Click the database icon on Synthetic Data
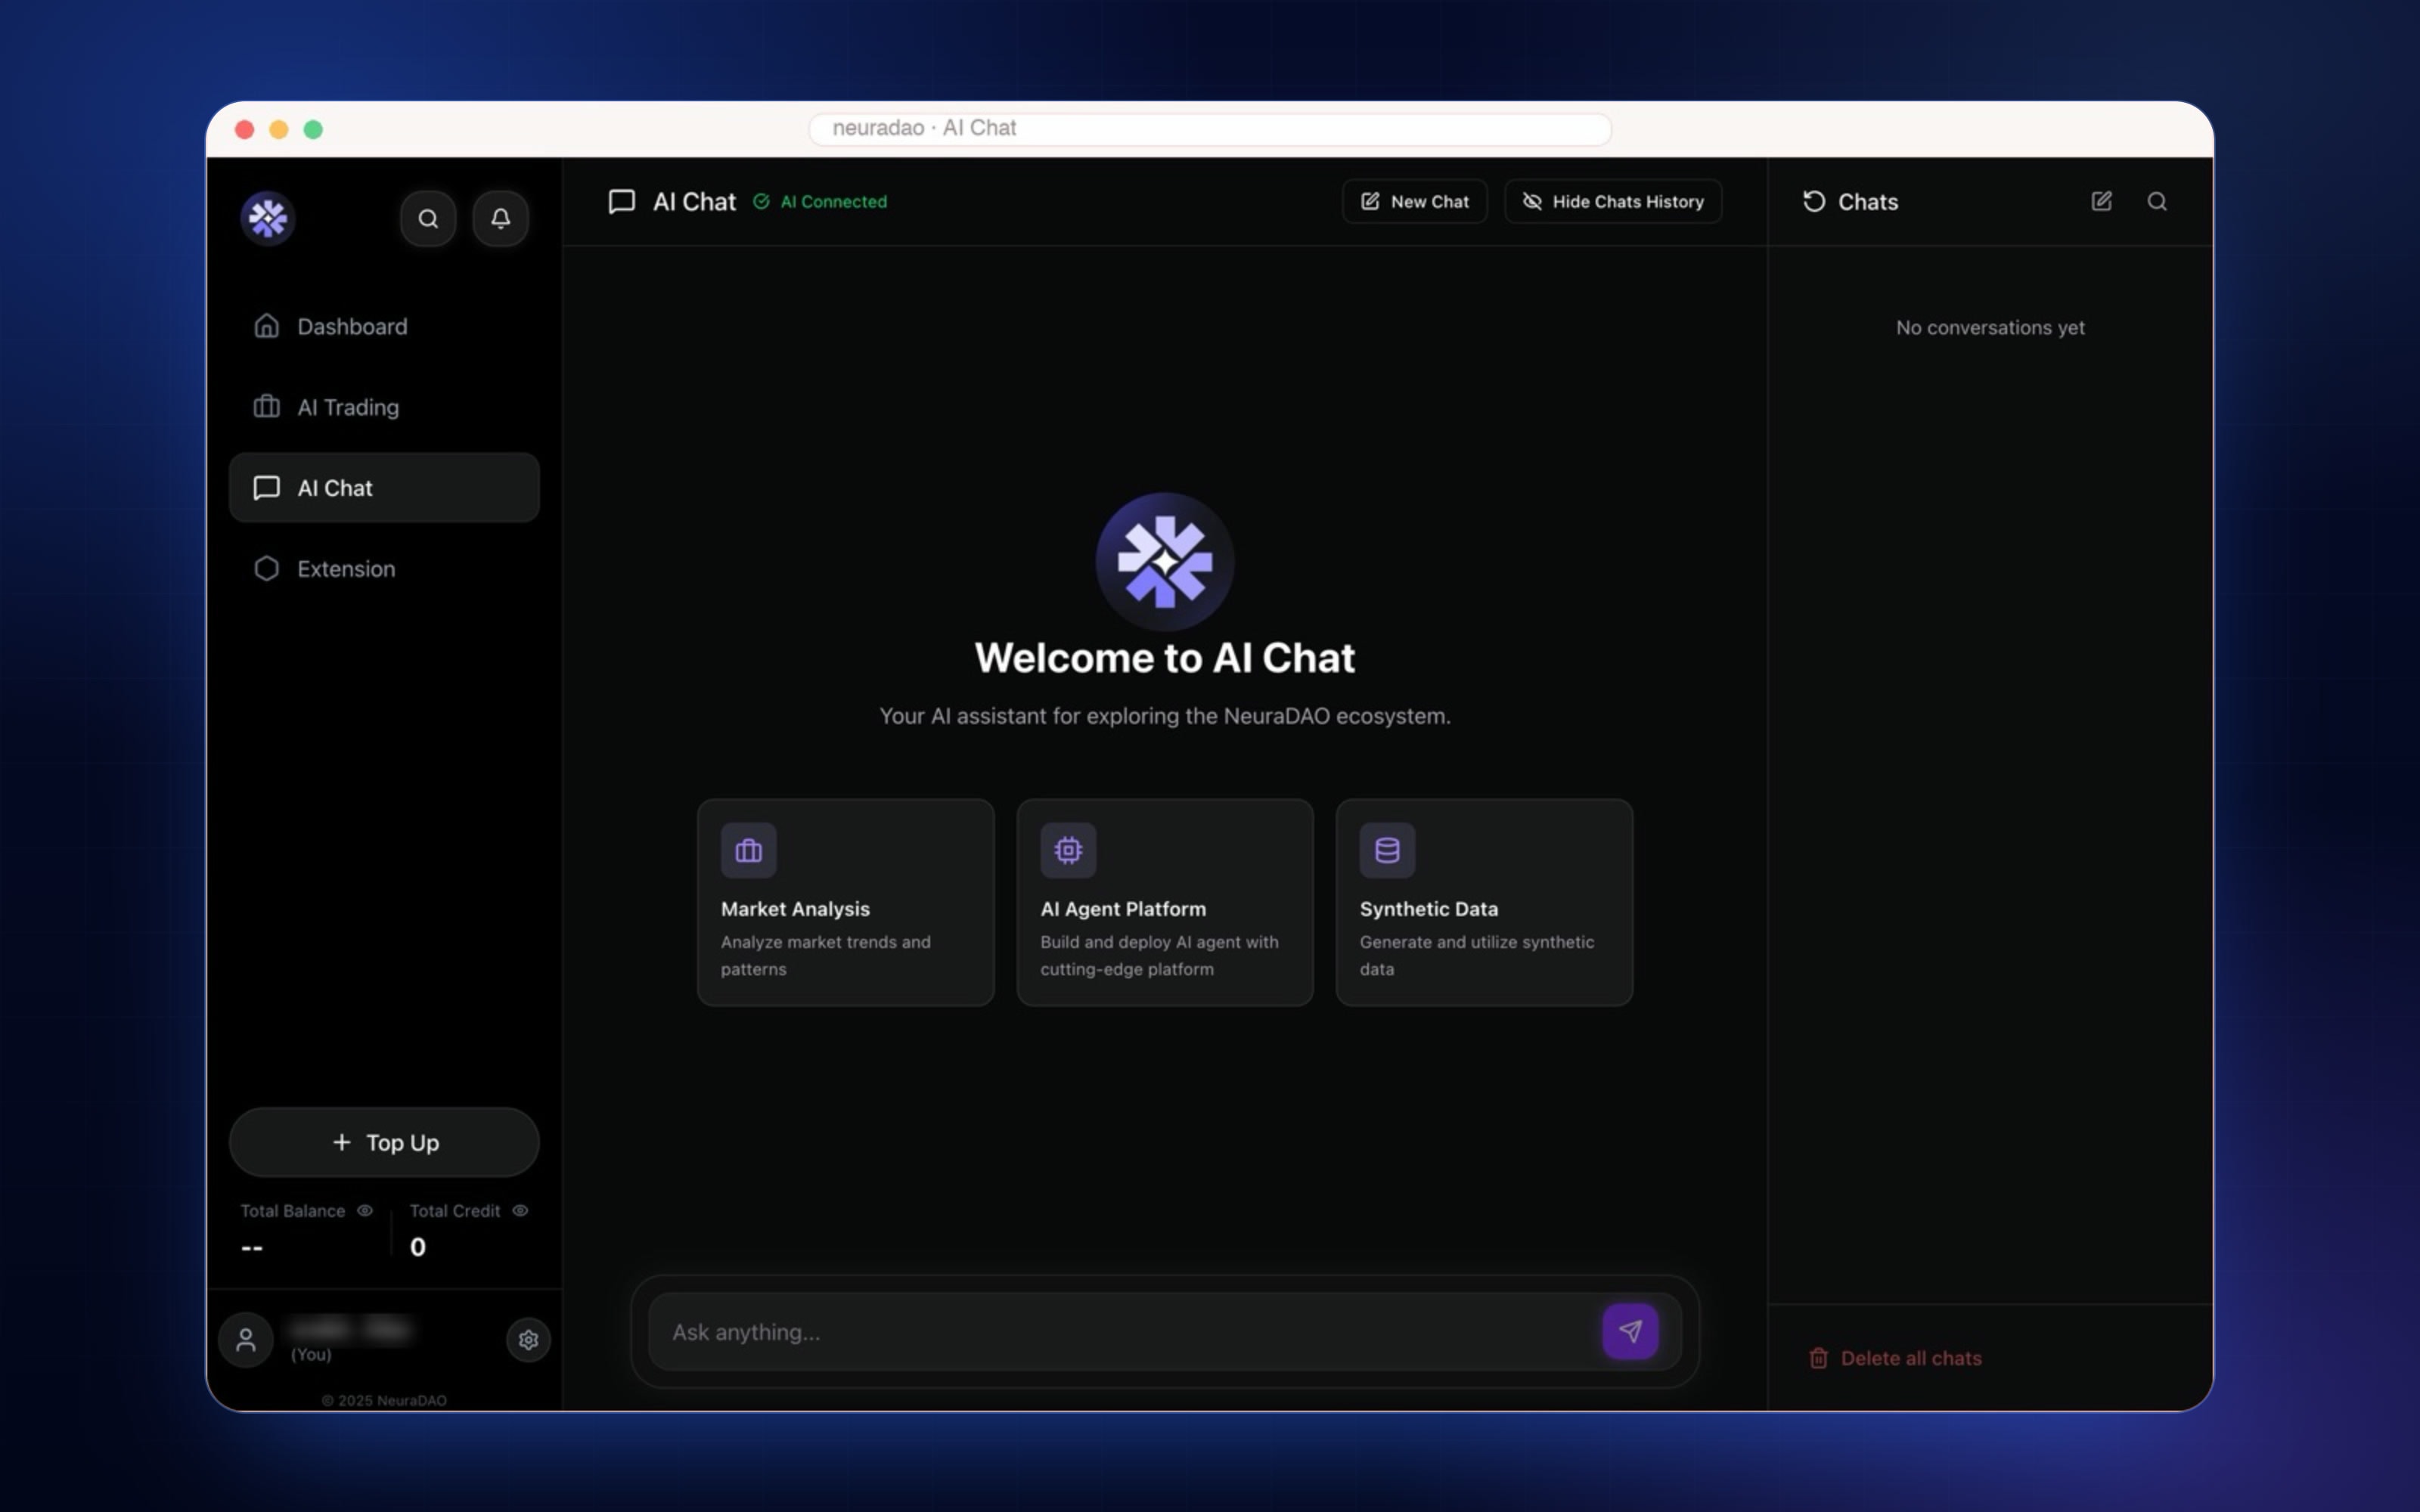Screen dimensions: 2420x1512 click(x=1387, y=850)
